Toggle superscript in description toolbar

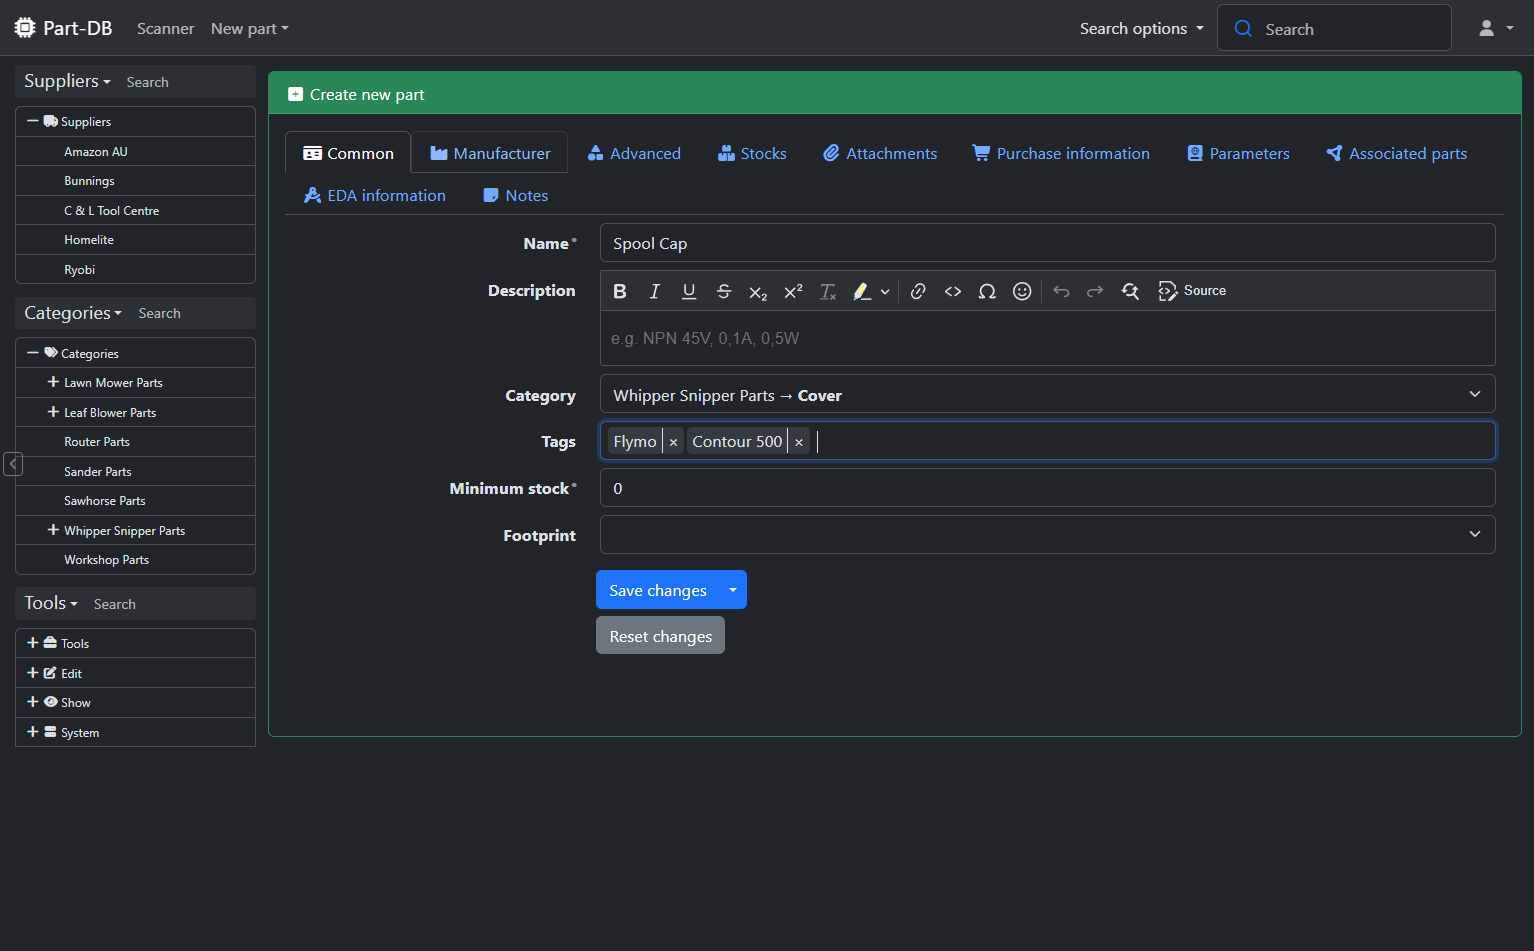793,291
